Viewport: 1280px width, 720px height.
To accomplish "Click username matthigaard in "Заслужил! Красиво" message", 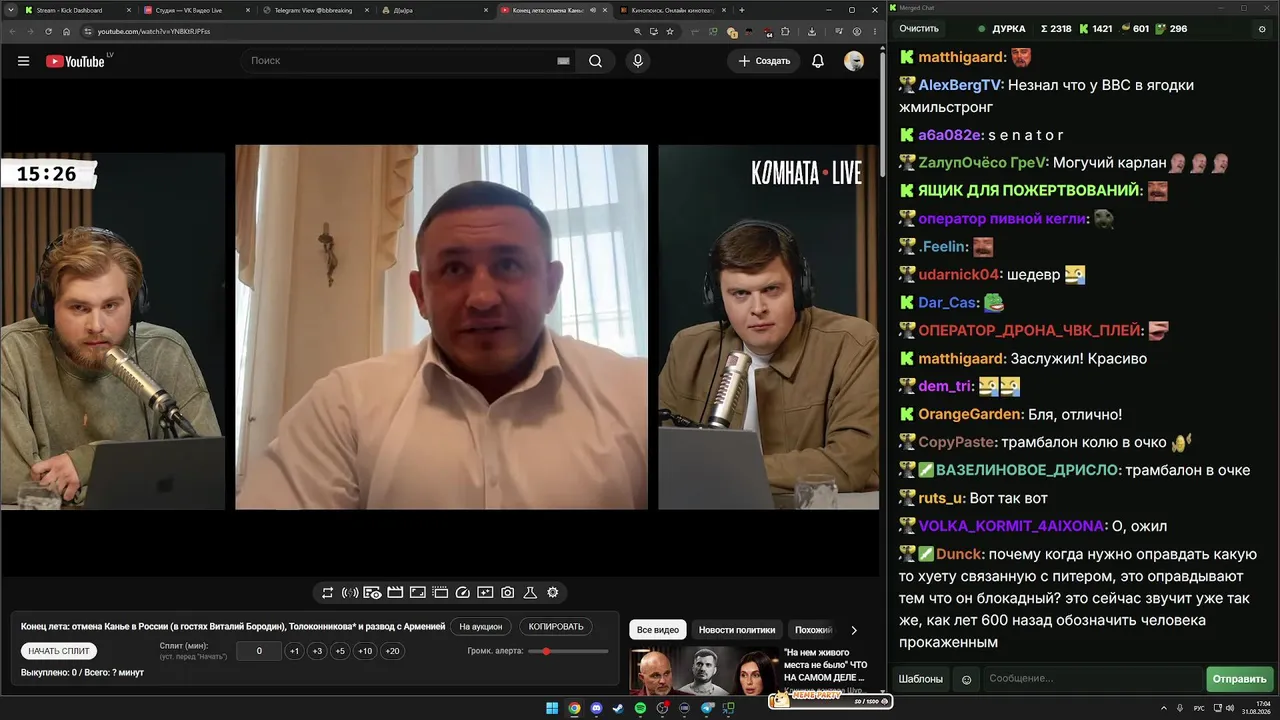I will click(962, 358).
